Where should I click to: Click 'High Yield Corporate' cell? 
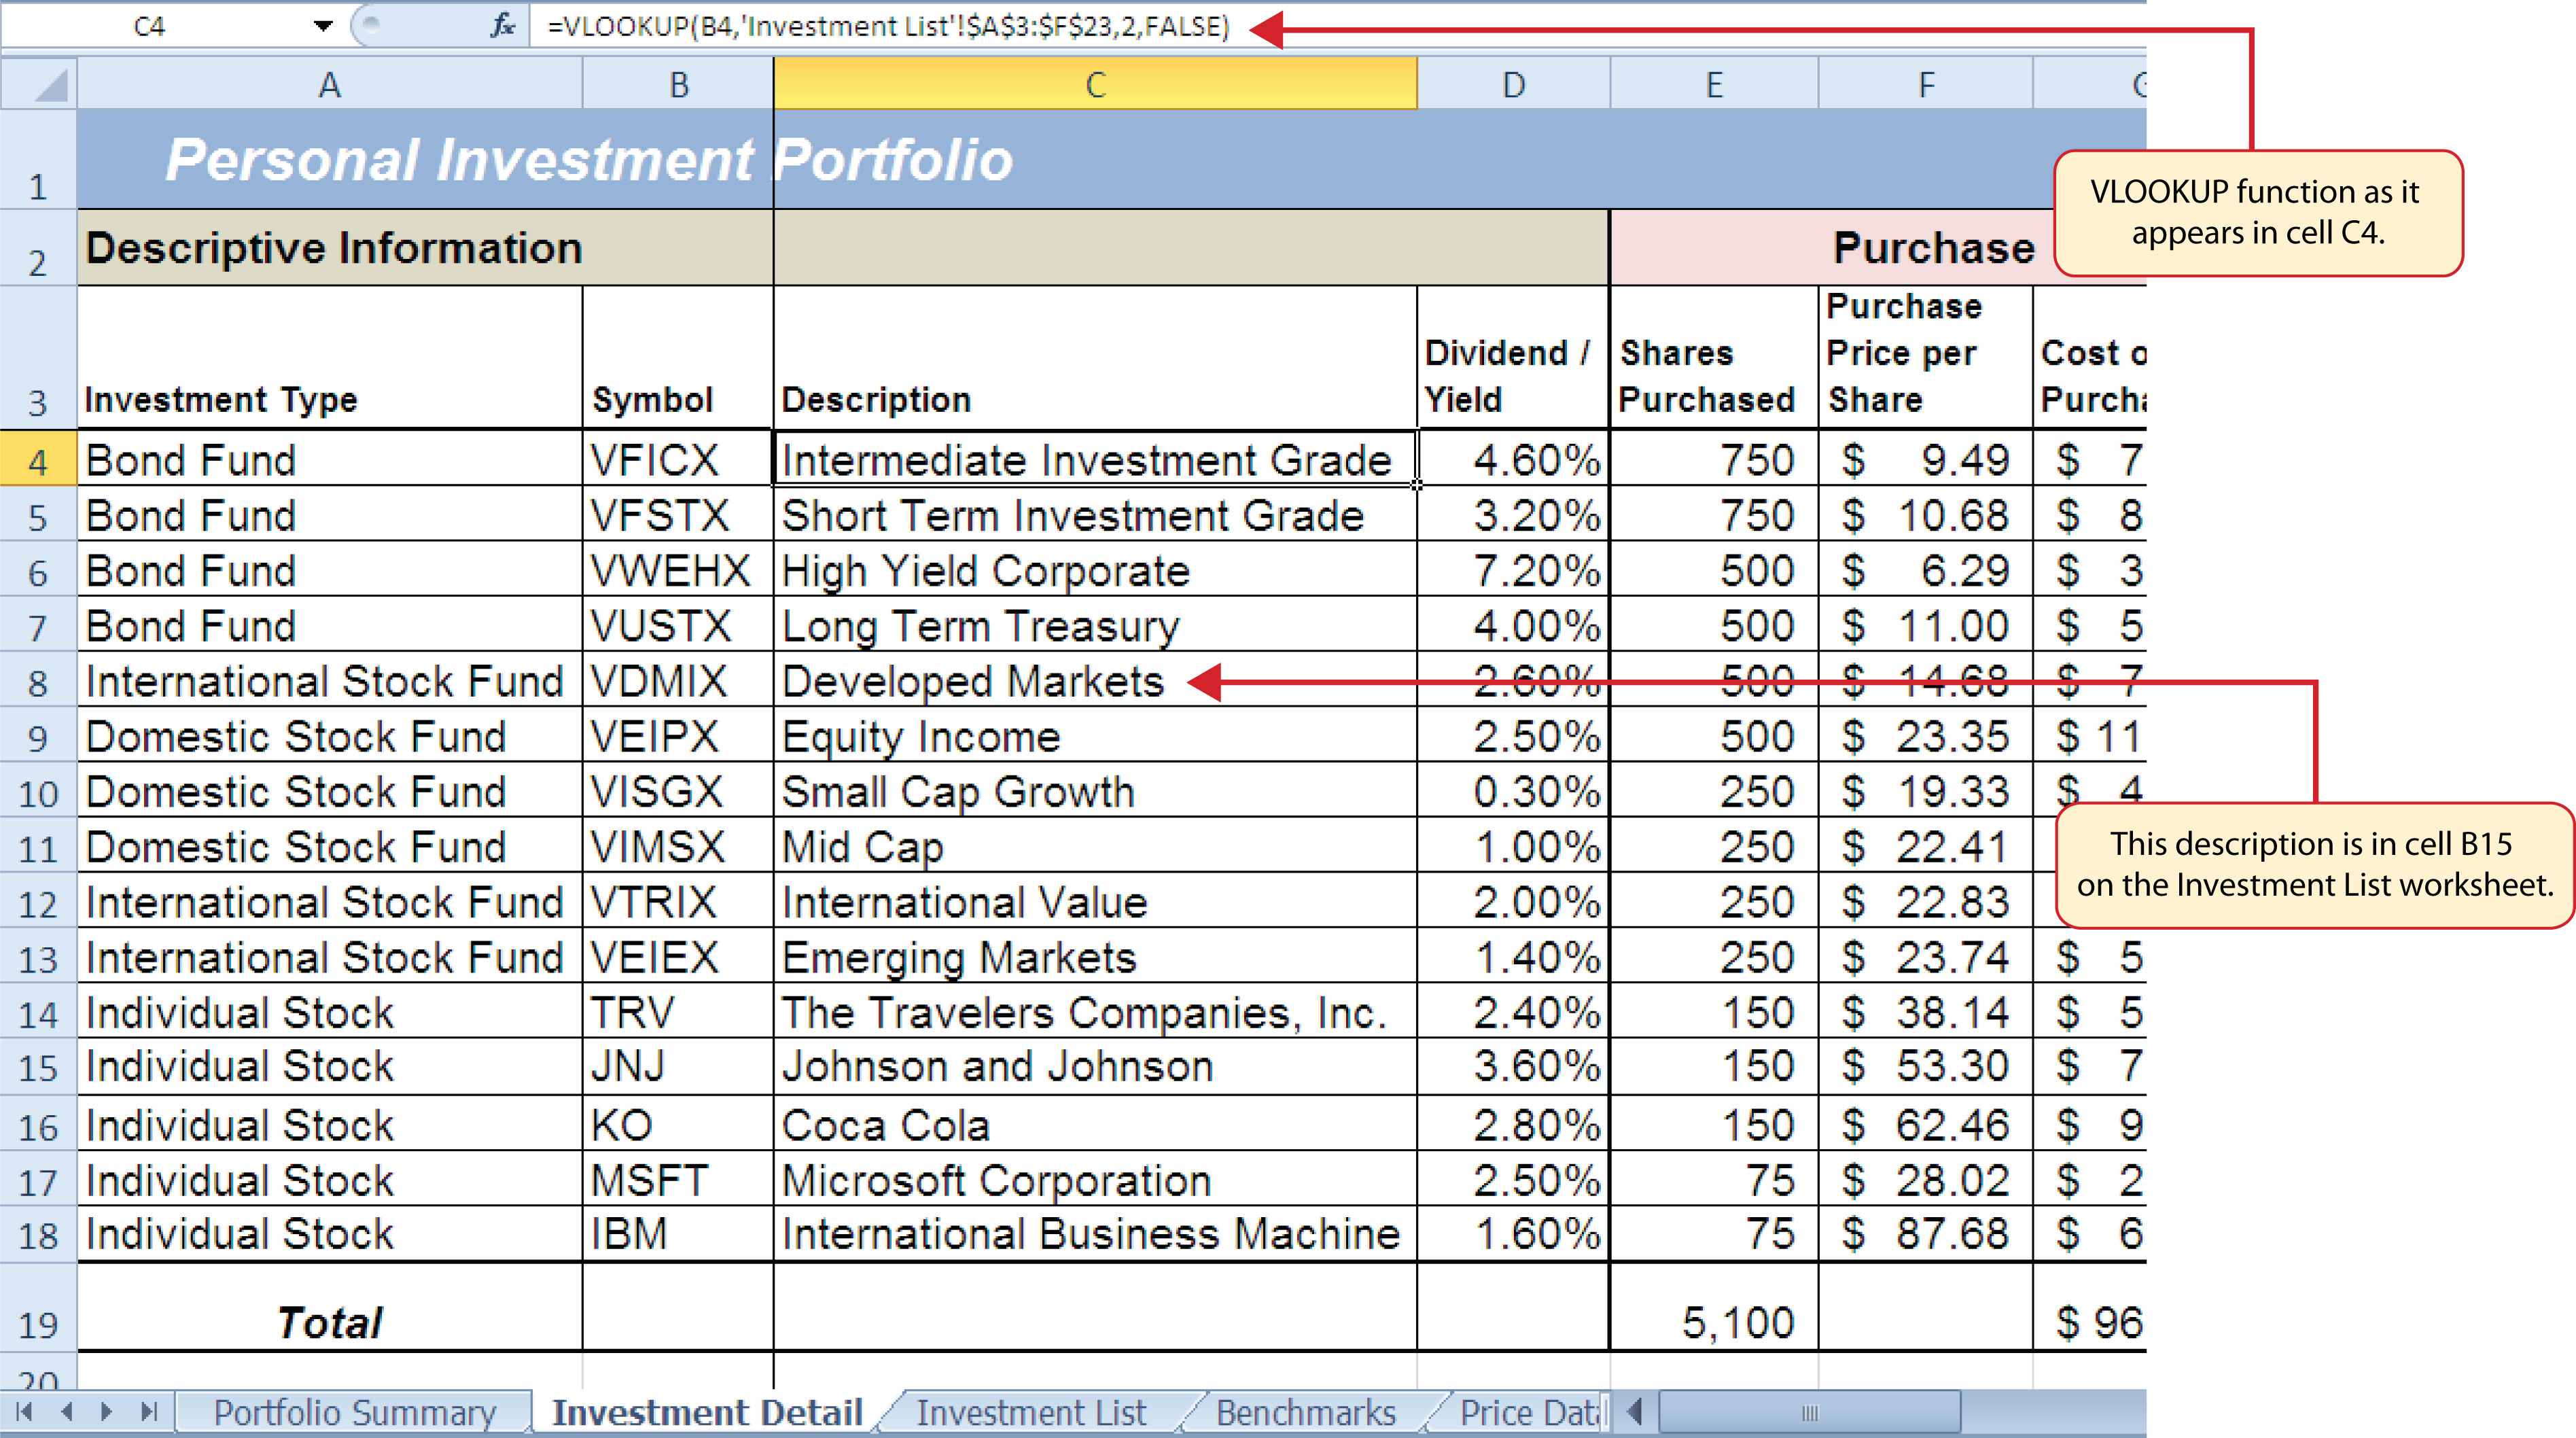[x=1095, y=570]
